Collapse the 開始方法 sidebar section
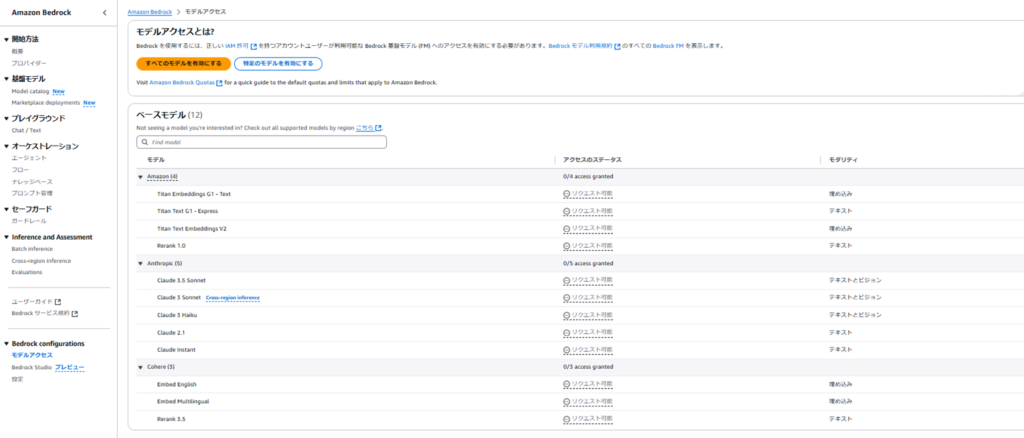1024x438 pixels. (x=7, y=39)
